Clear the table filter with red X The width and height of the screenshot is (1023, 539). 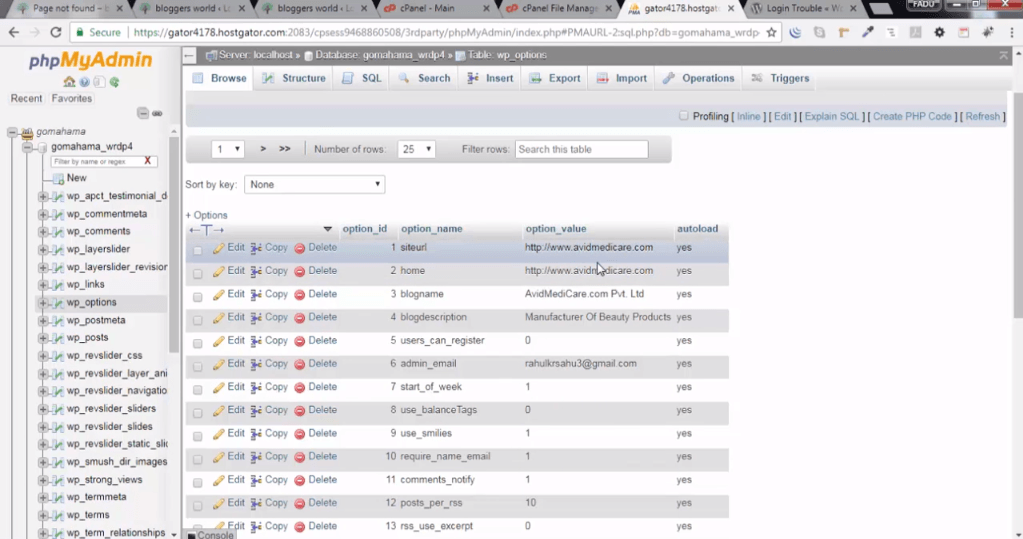pos(147,161)
